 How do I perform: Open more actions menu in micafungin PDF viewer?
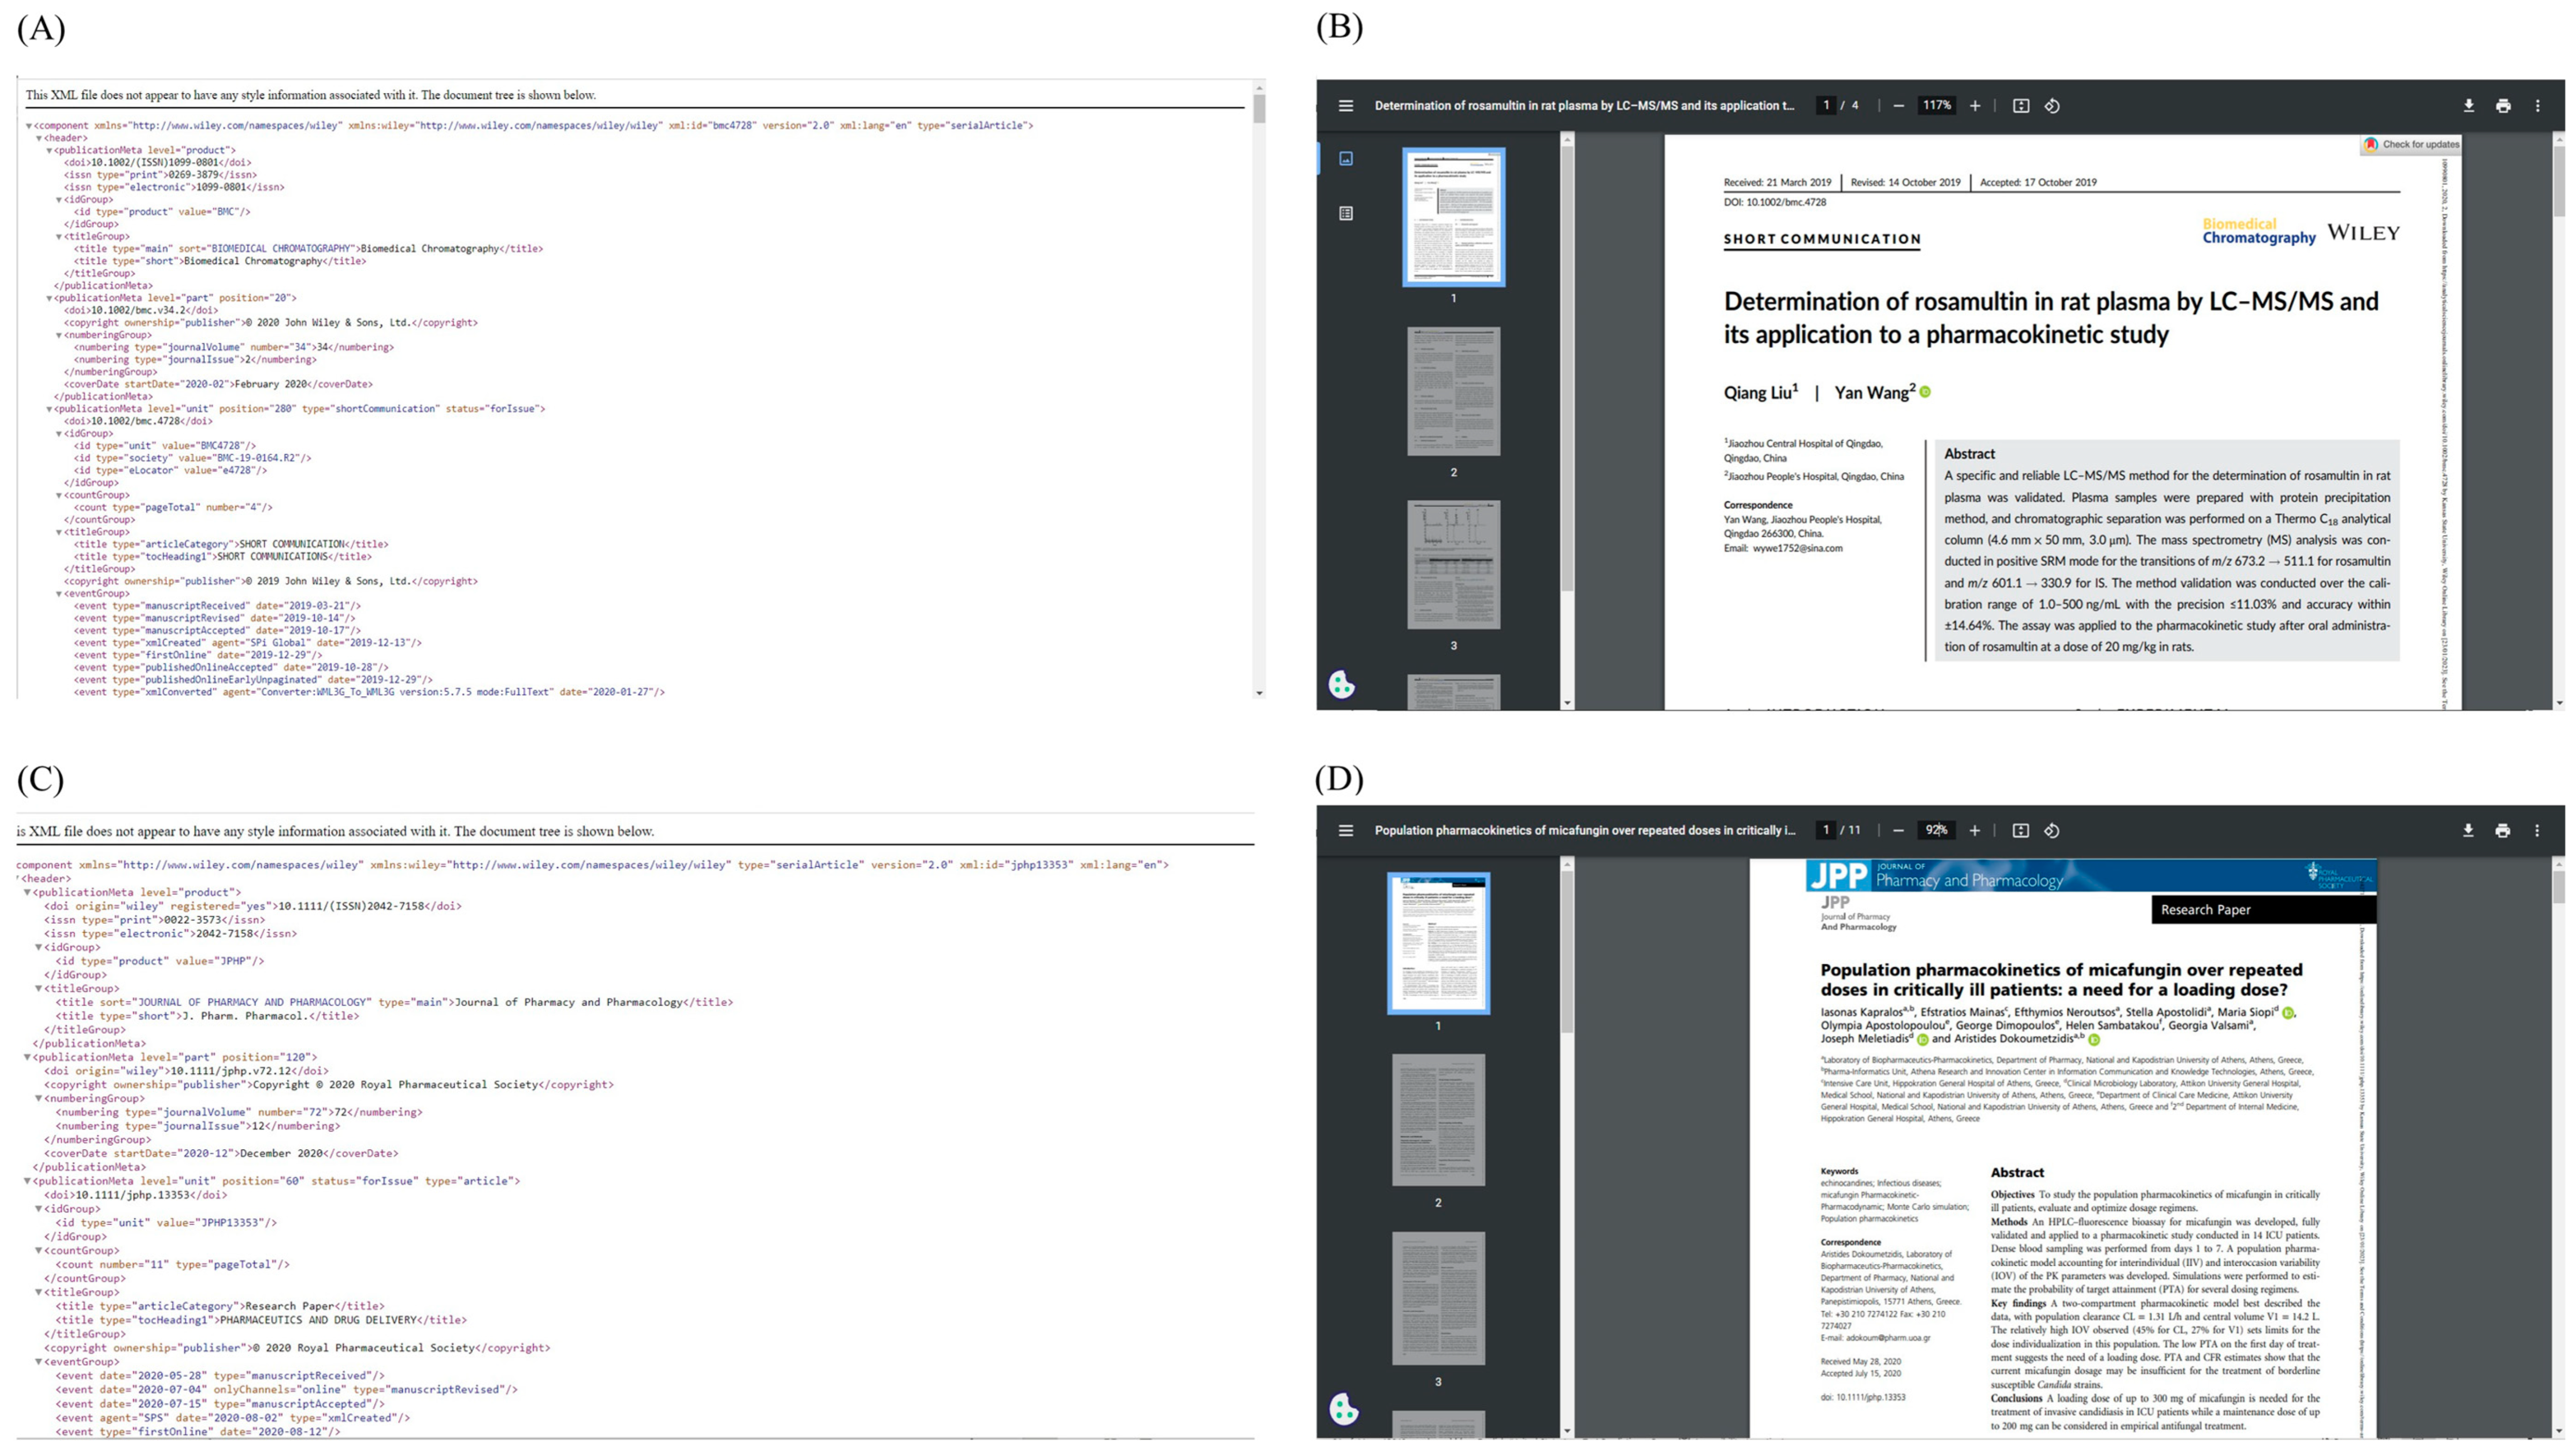[2537, 831]
